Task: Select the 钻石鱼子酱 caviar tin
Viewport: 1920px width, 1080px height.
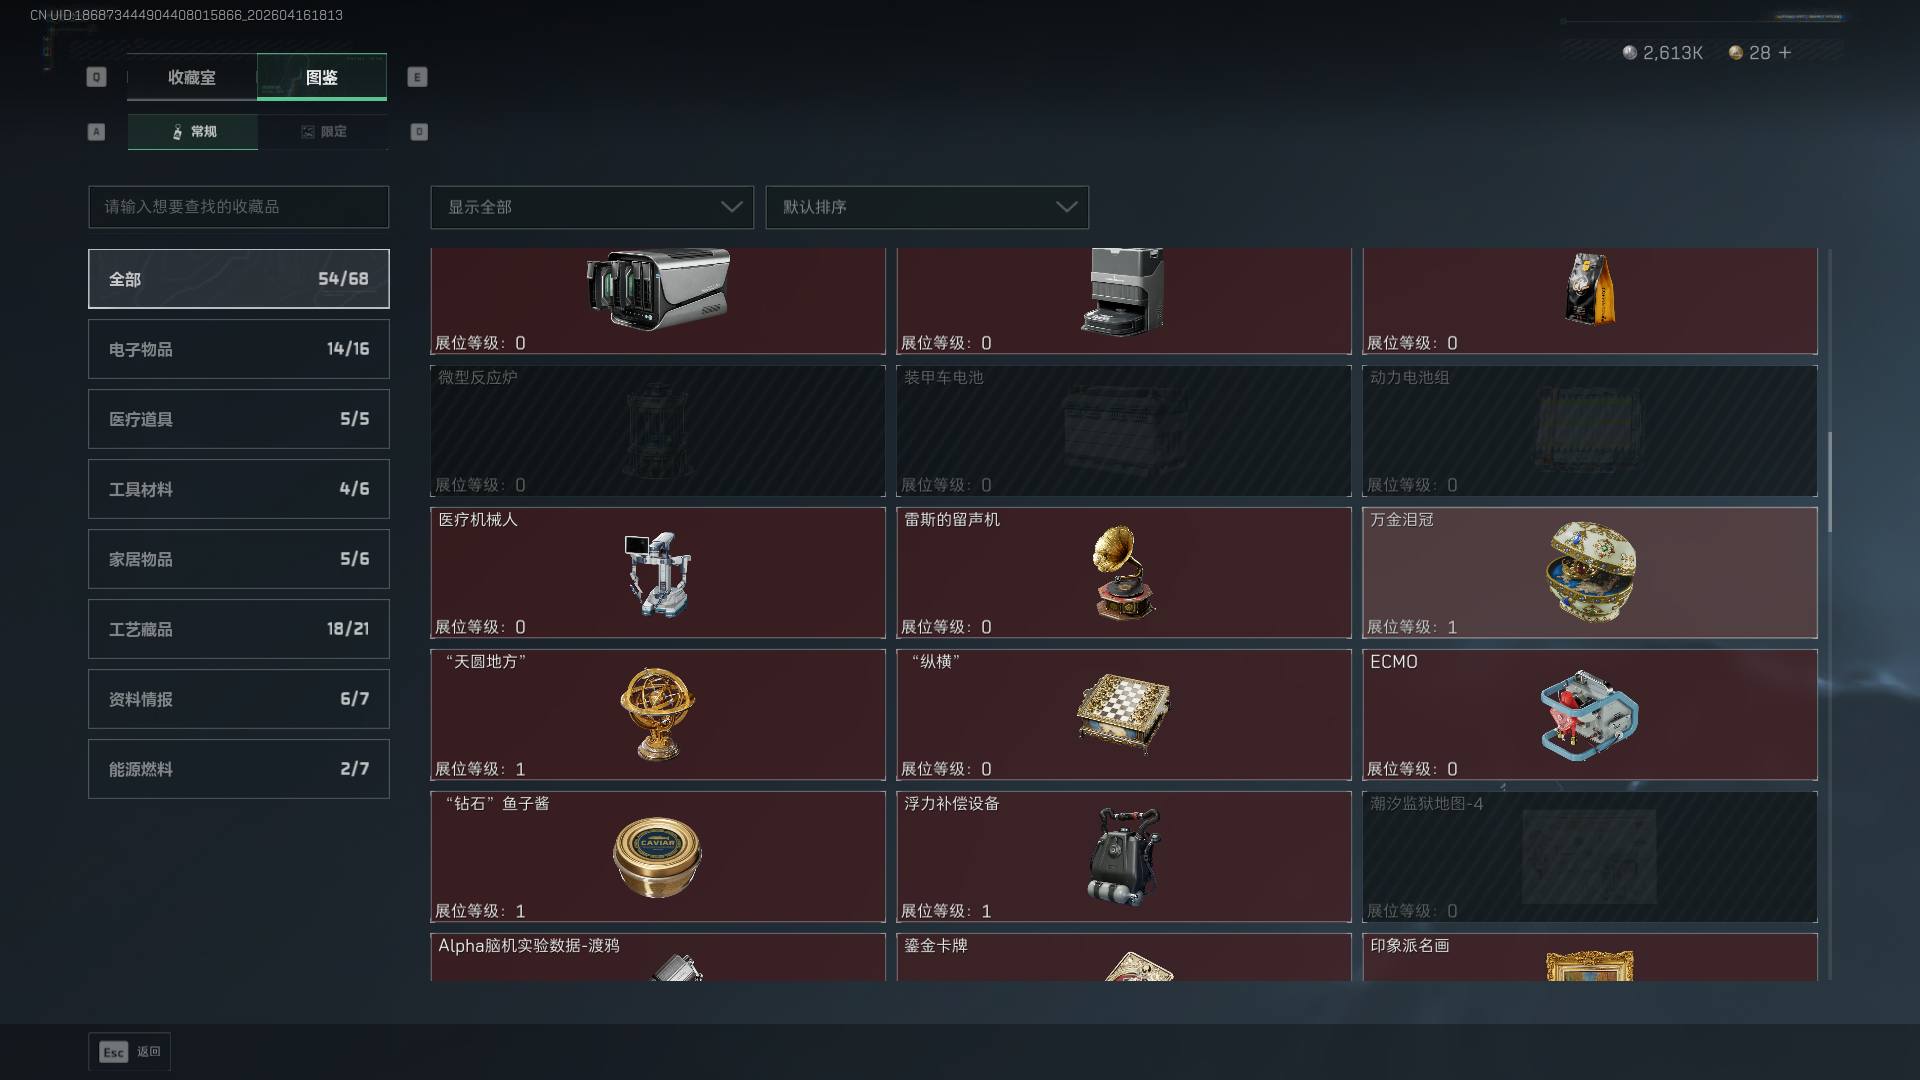Action: [x=658, y=857]
